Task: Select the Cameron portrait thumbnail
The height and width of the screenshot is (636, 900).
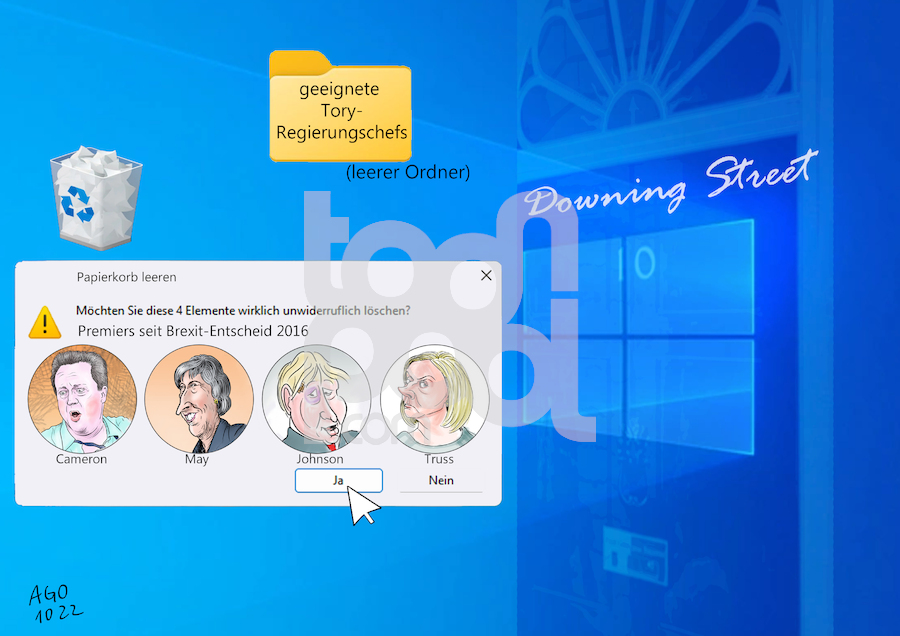Action: coord(82,400)
